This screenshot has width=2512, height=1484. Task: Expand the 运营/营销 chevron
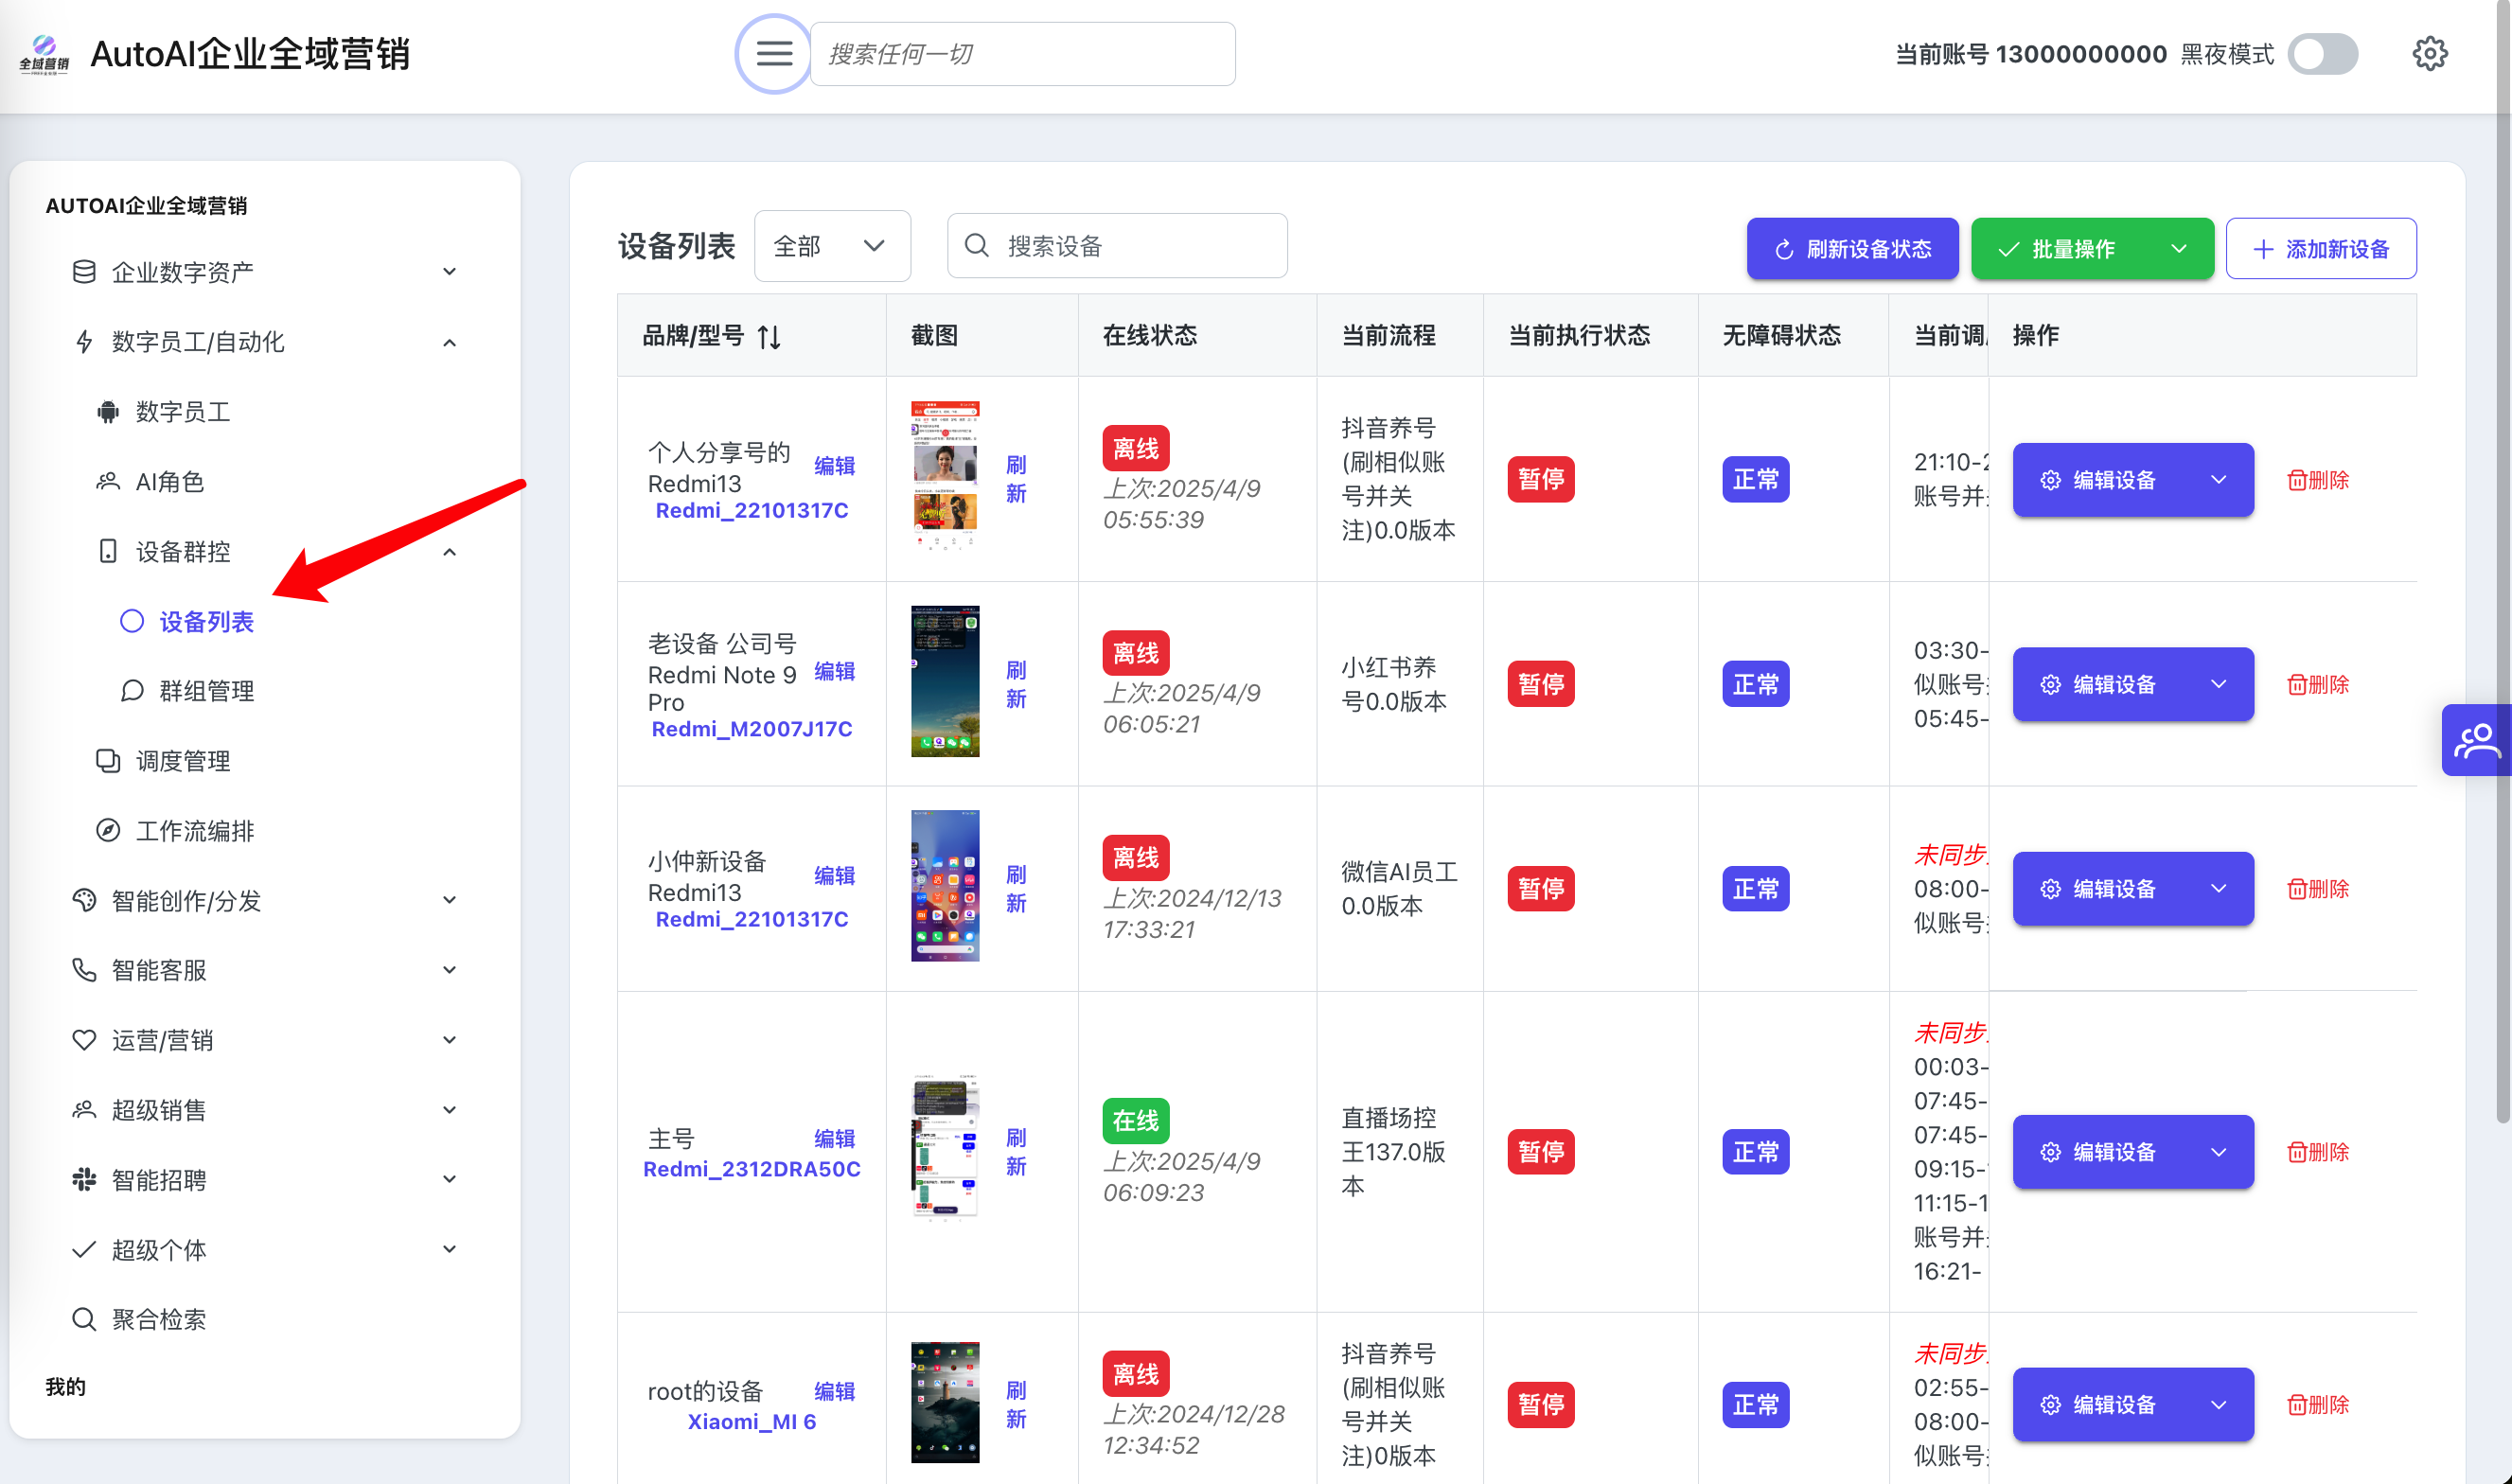coord(450,1040)
